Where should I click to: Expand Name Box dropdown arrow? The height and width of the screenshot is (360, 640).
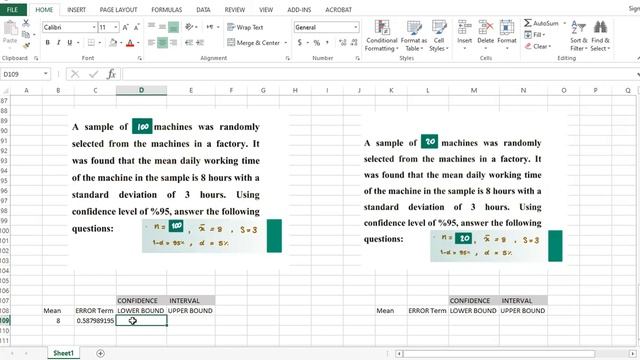(46, 74)
